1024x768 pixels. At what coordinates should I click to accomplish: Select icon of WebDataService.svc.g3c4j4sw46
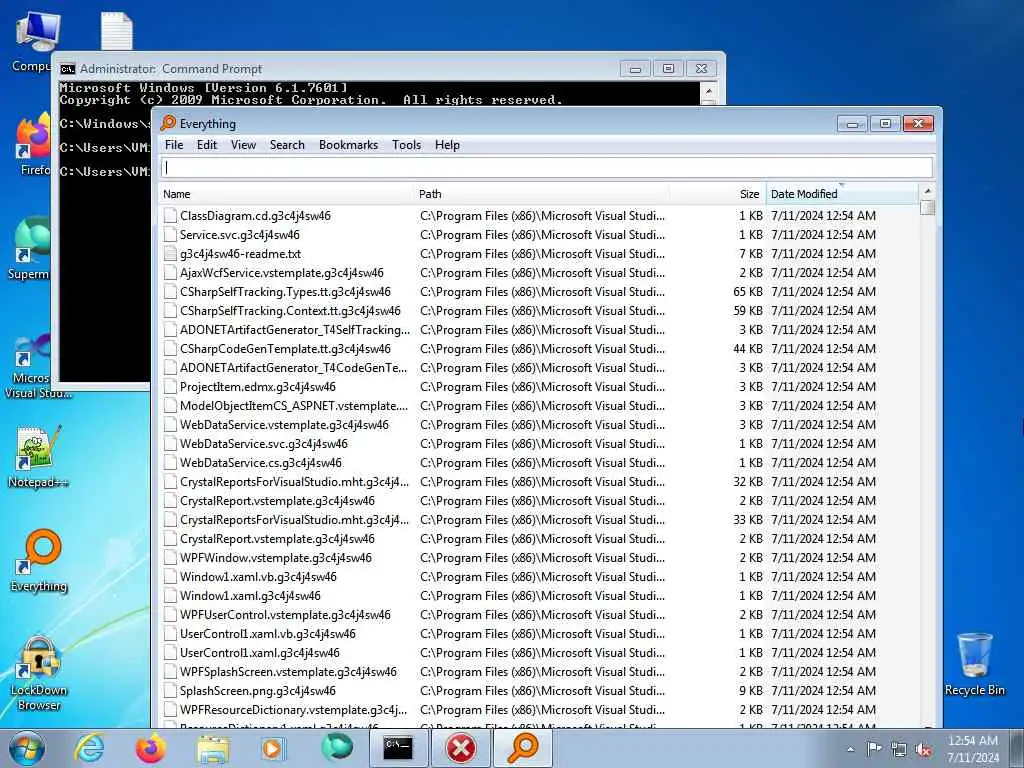pyautogui.click(x=170, y=443)
